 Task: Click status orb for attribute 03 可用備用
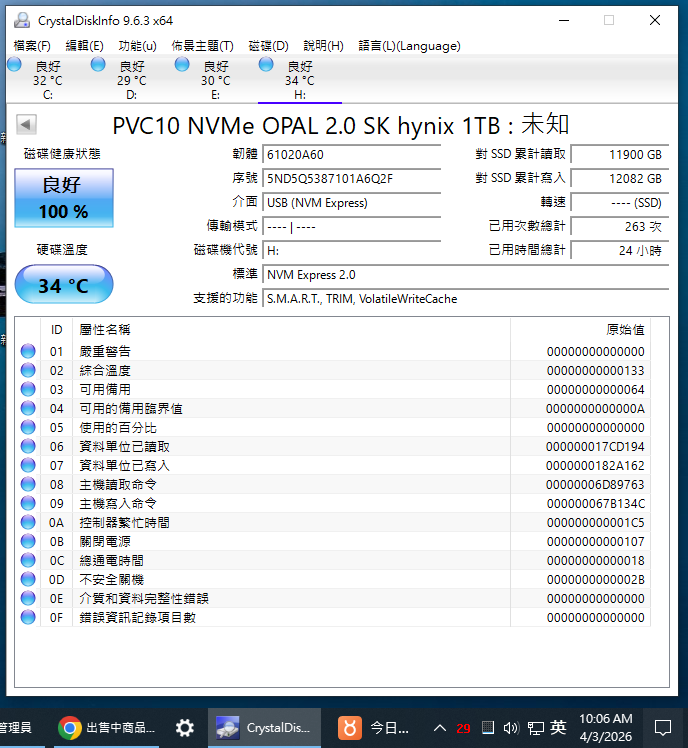[x=28, y=389]
